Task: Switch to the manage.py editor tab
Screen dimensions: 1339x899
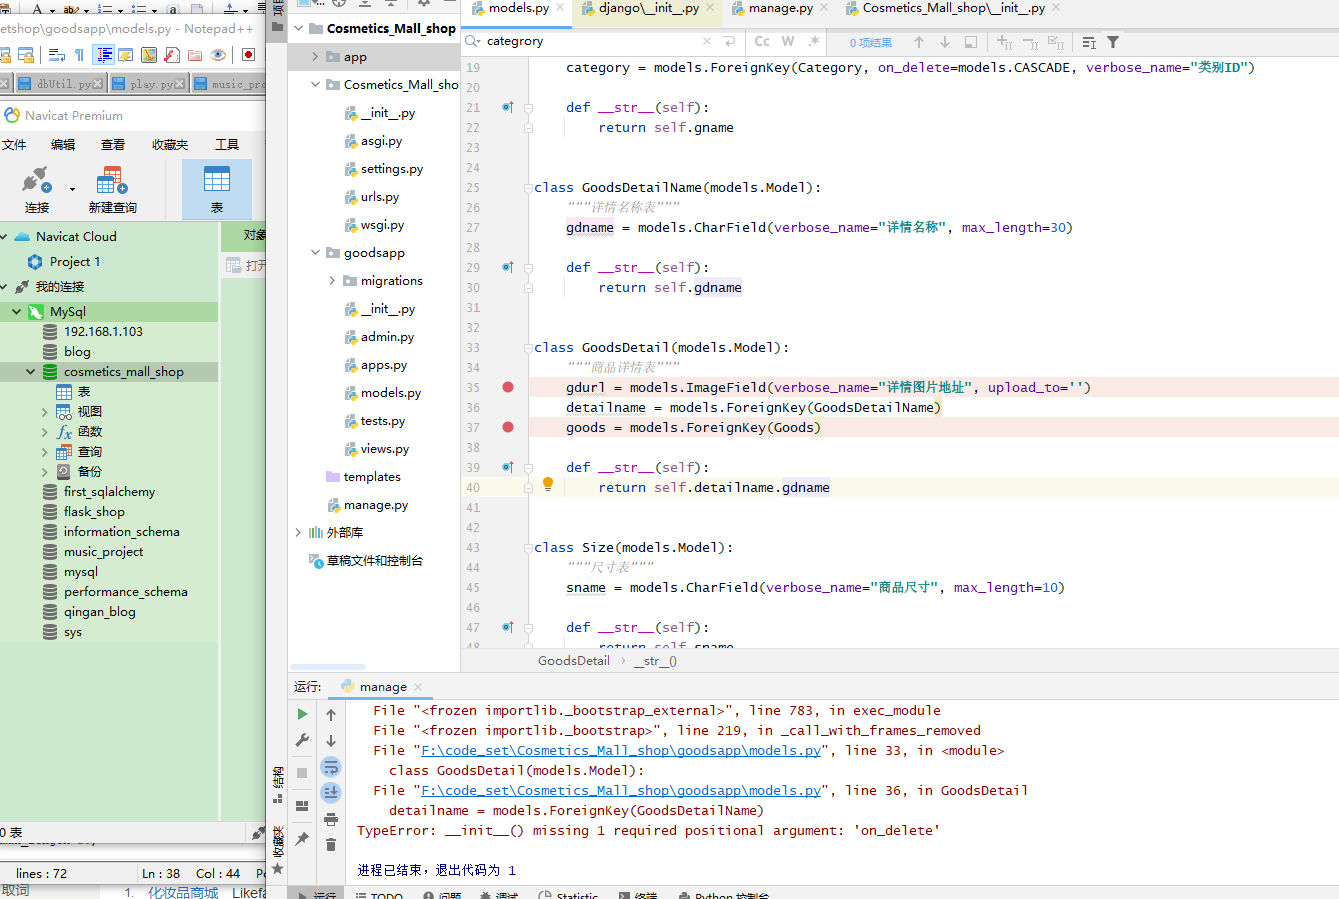Action: coord(780,9)
